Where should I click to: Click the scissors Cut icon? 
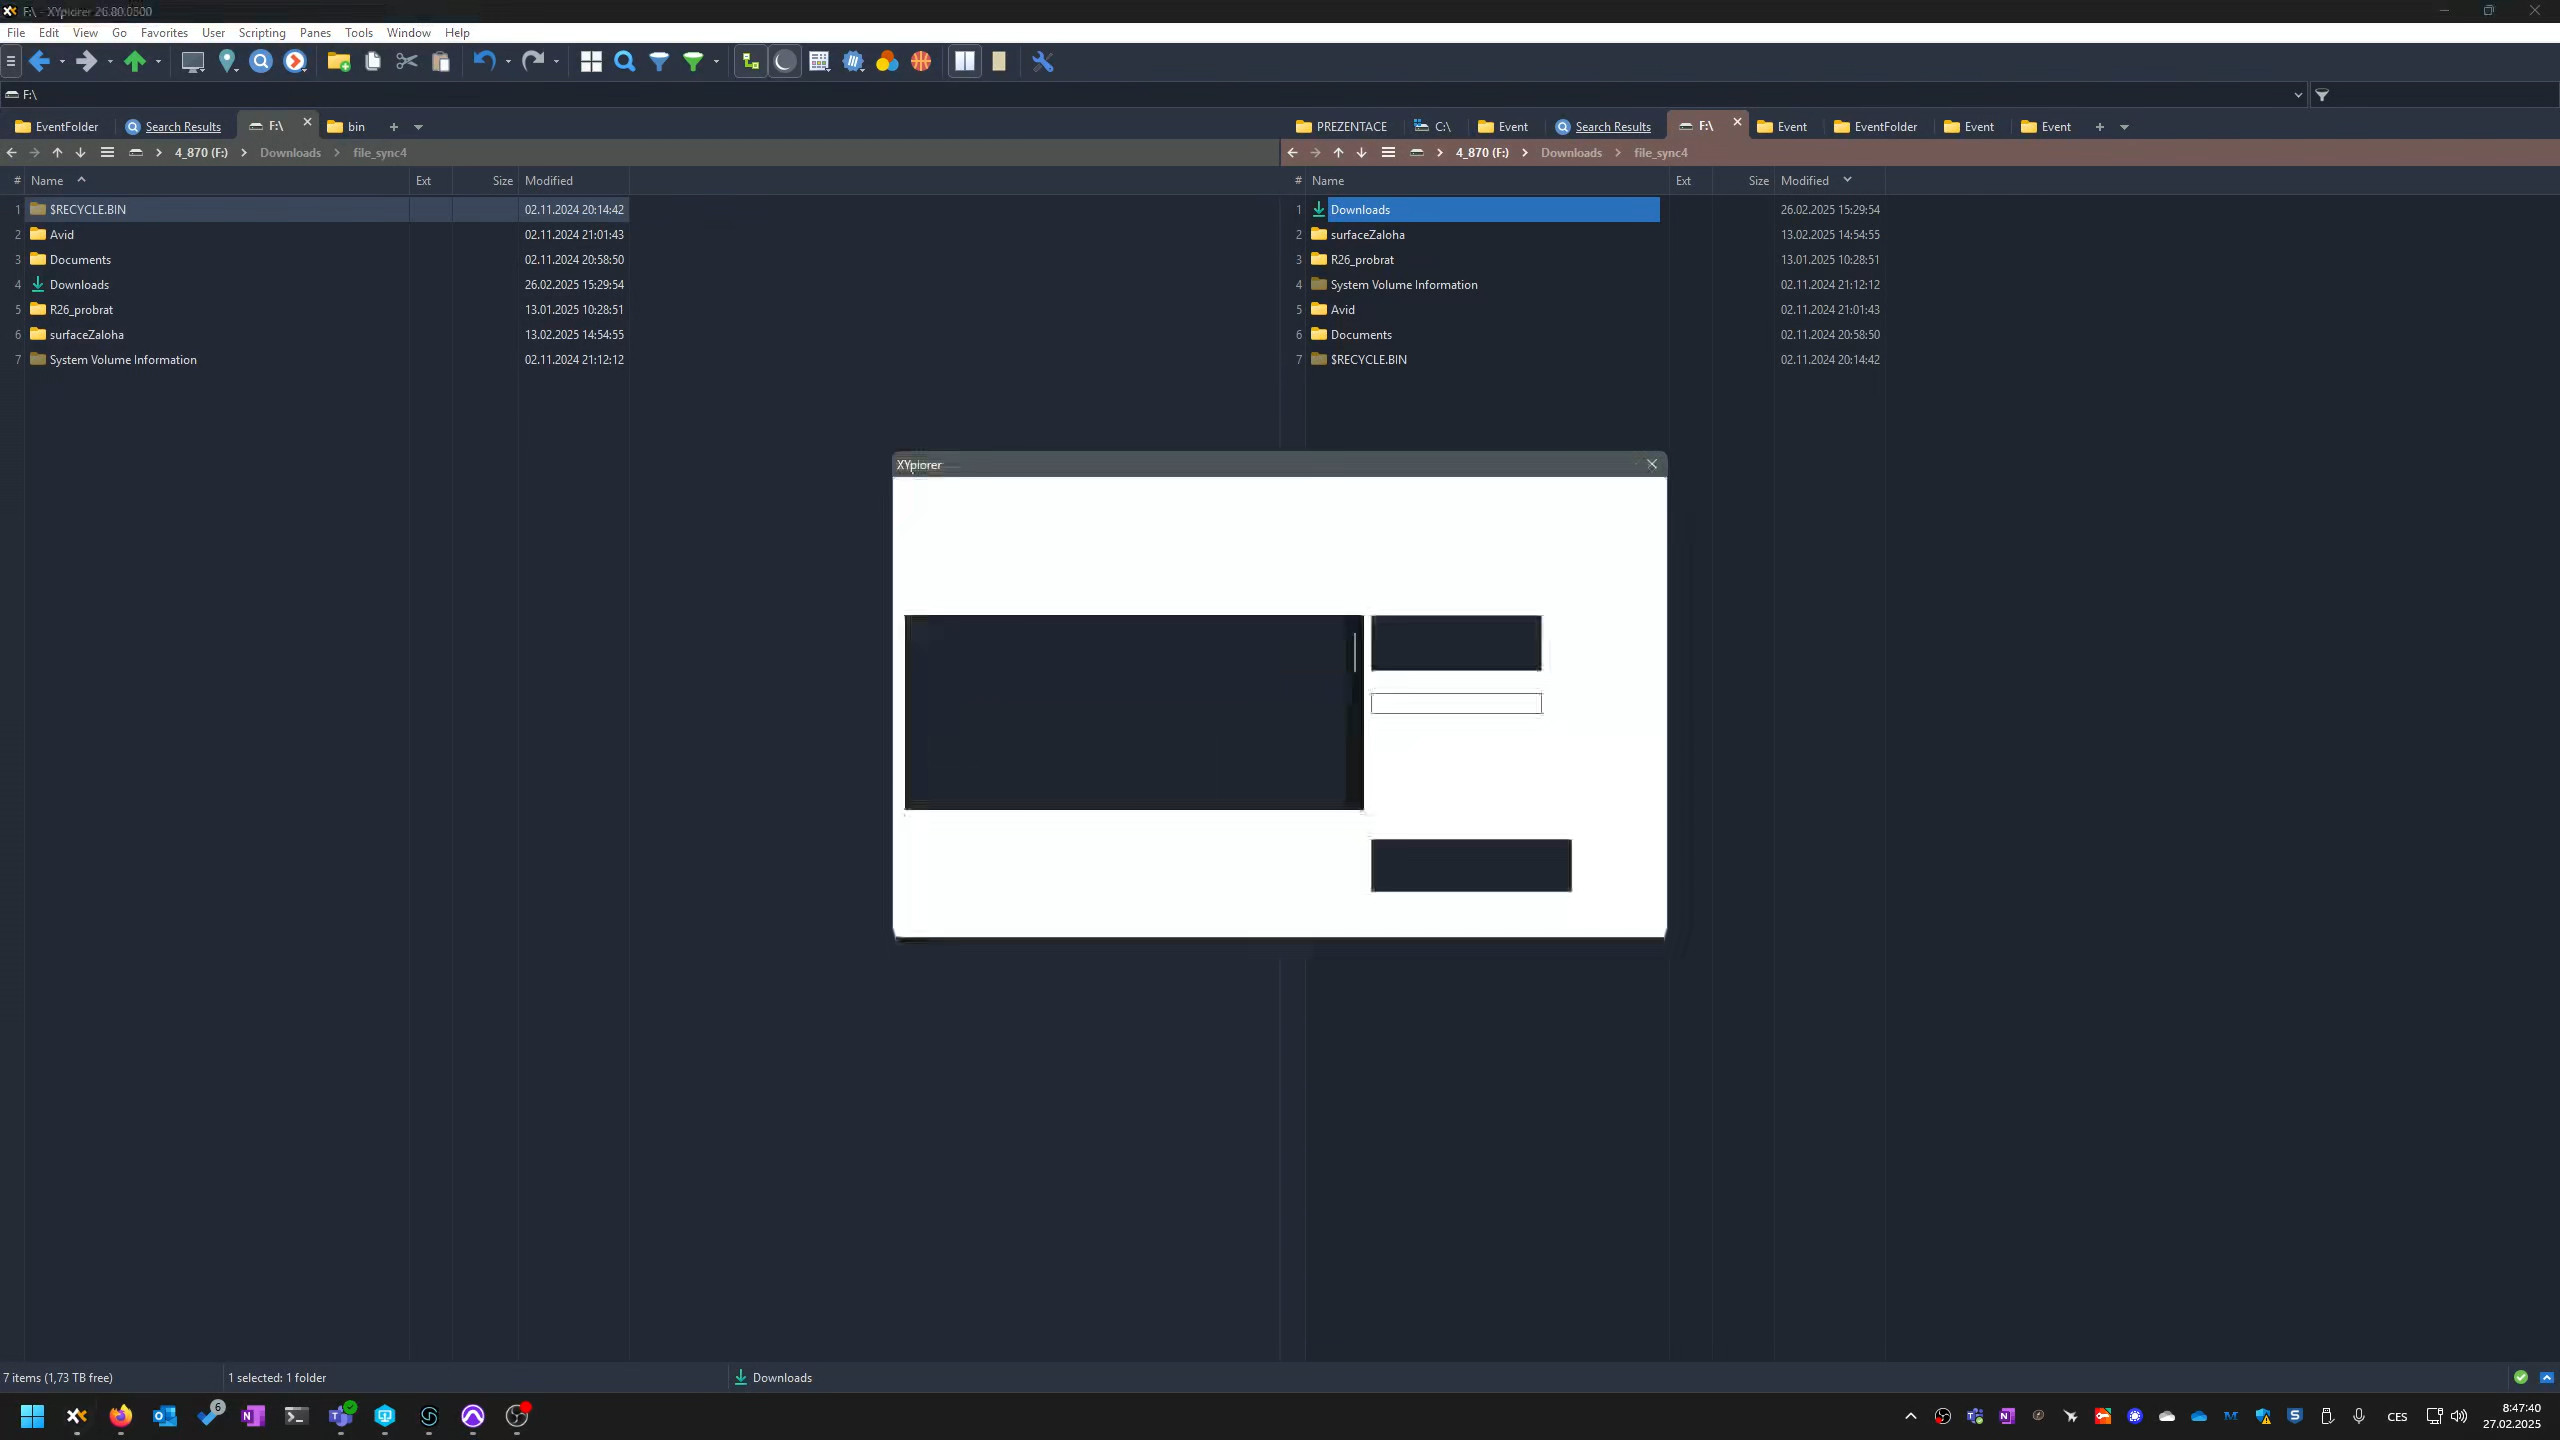pyautogui.click(x=406, y=62)
